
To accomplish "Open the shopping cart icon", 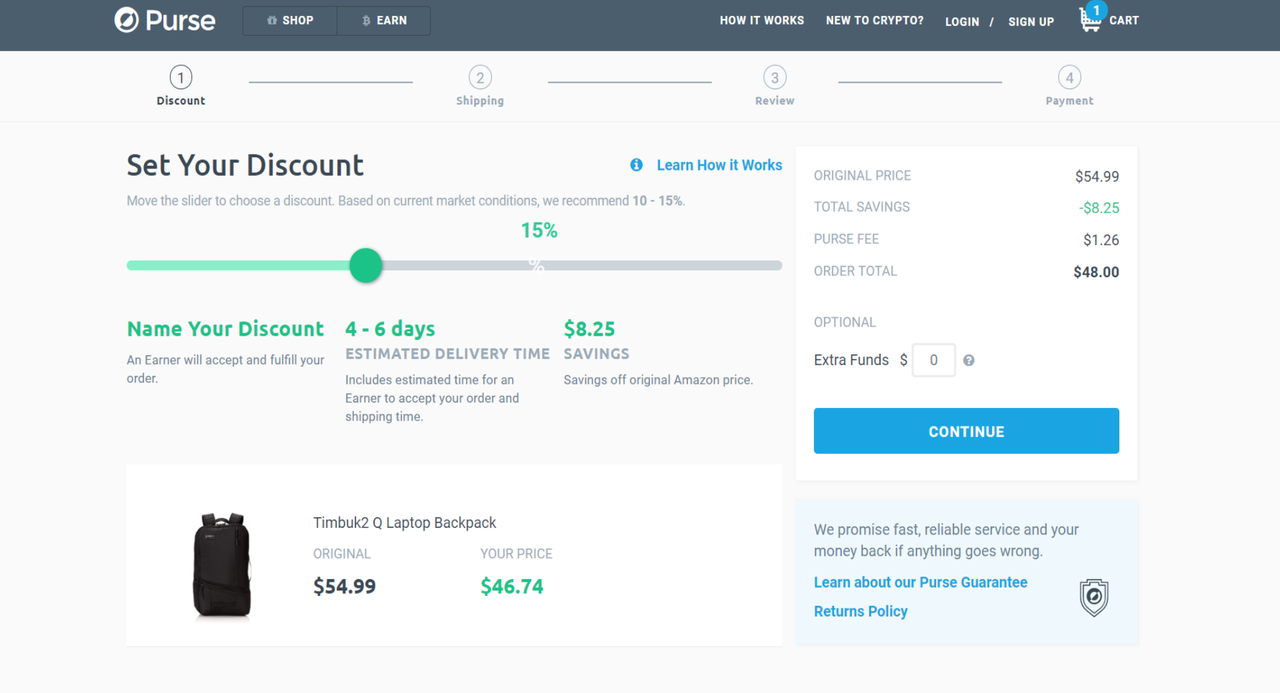I will 1091,19.
